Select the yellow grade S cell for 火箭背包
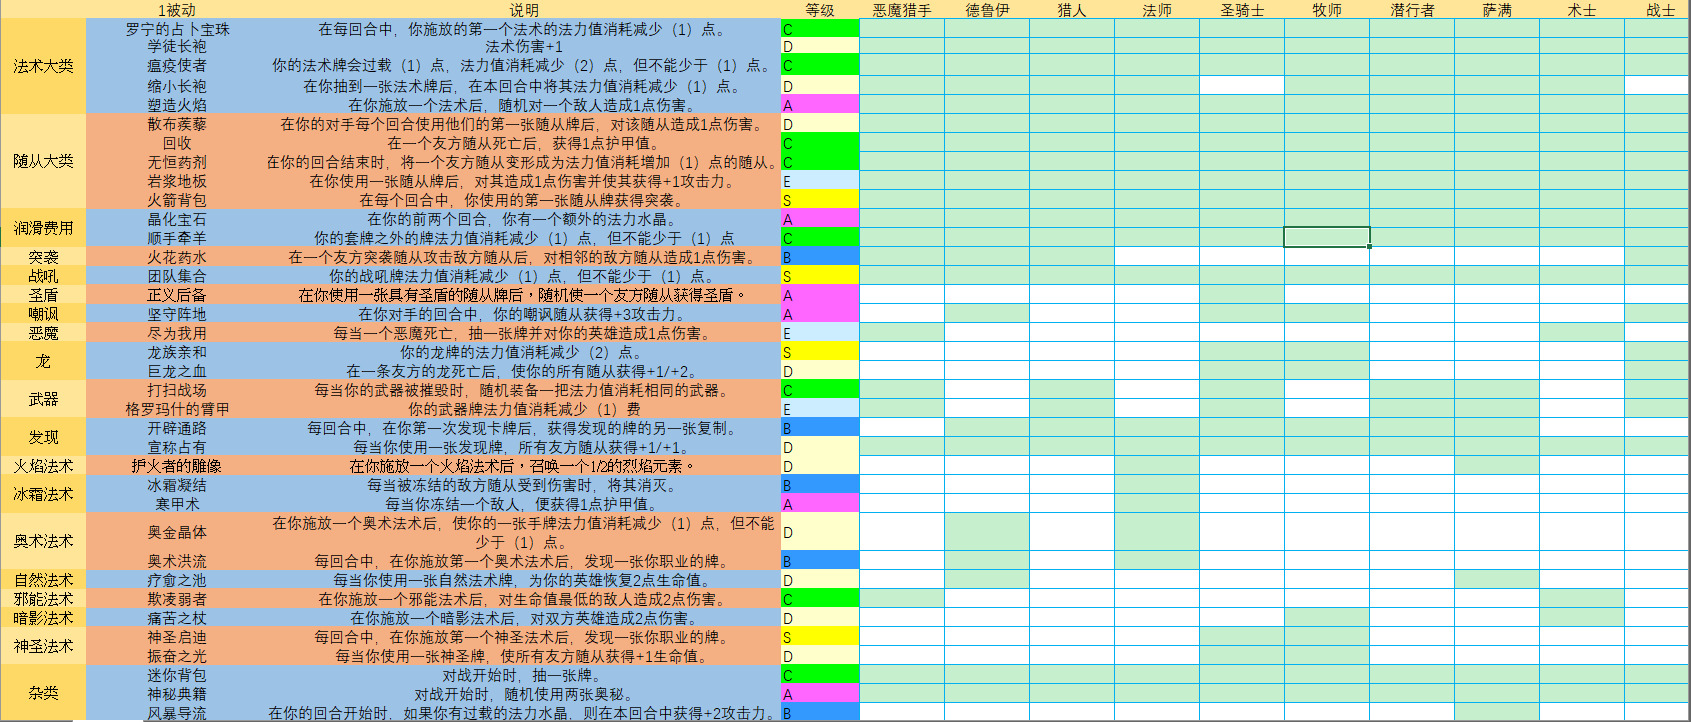Image resolution: width=1691 pixels, height=722 pixels. (820, 200)
